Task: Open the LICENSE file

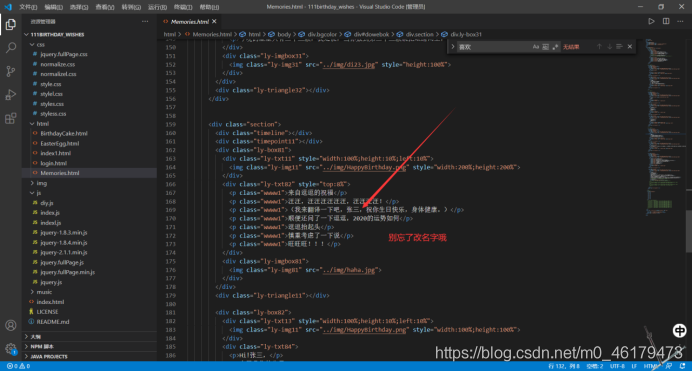Action: (47, 312)
